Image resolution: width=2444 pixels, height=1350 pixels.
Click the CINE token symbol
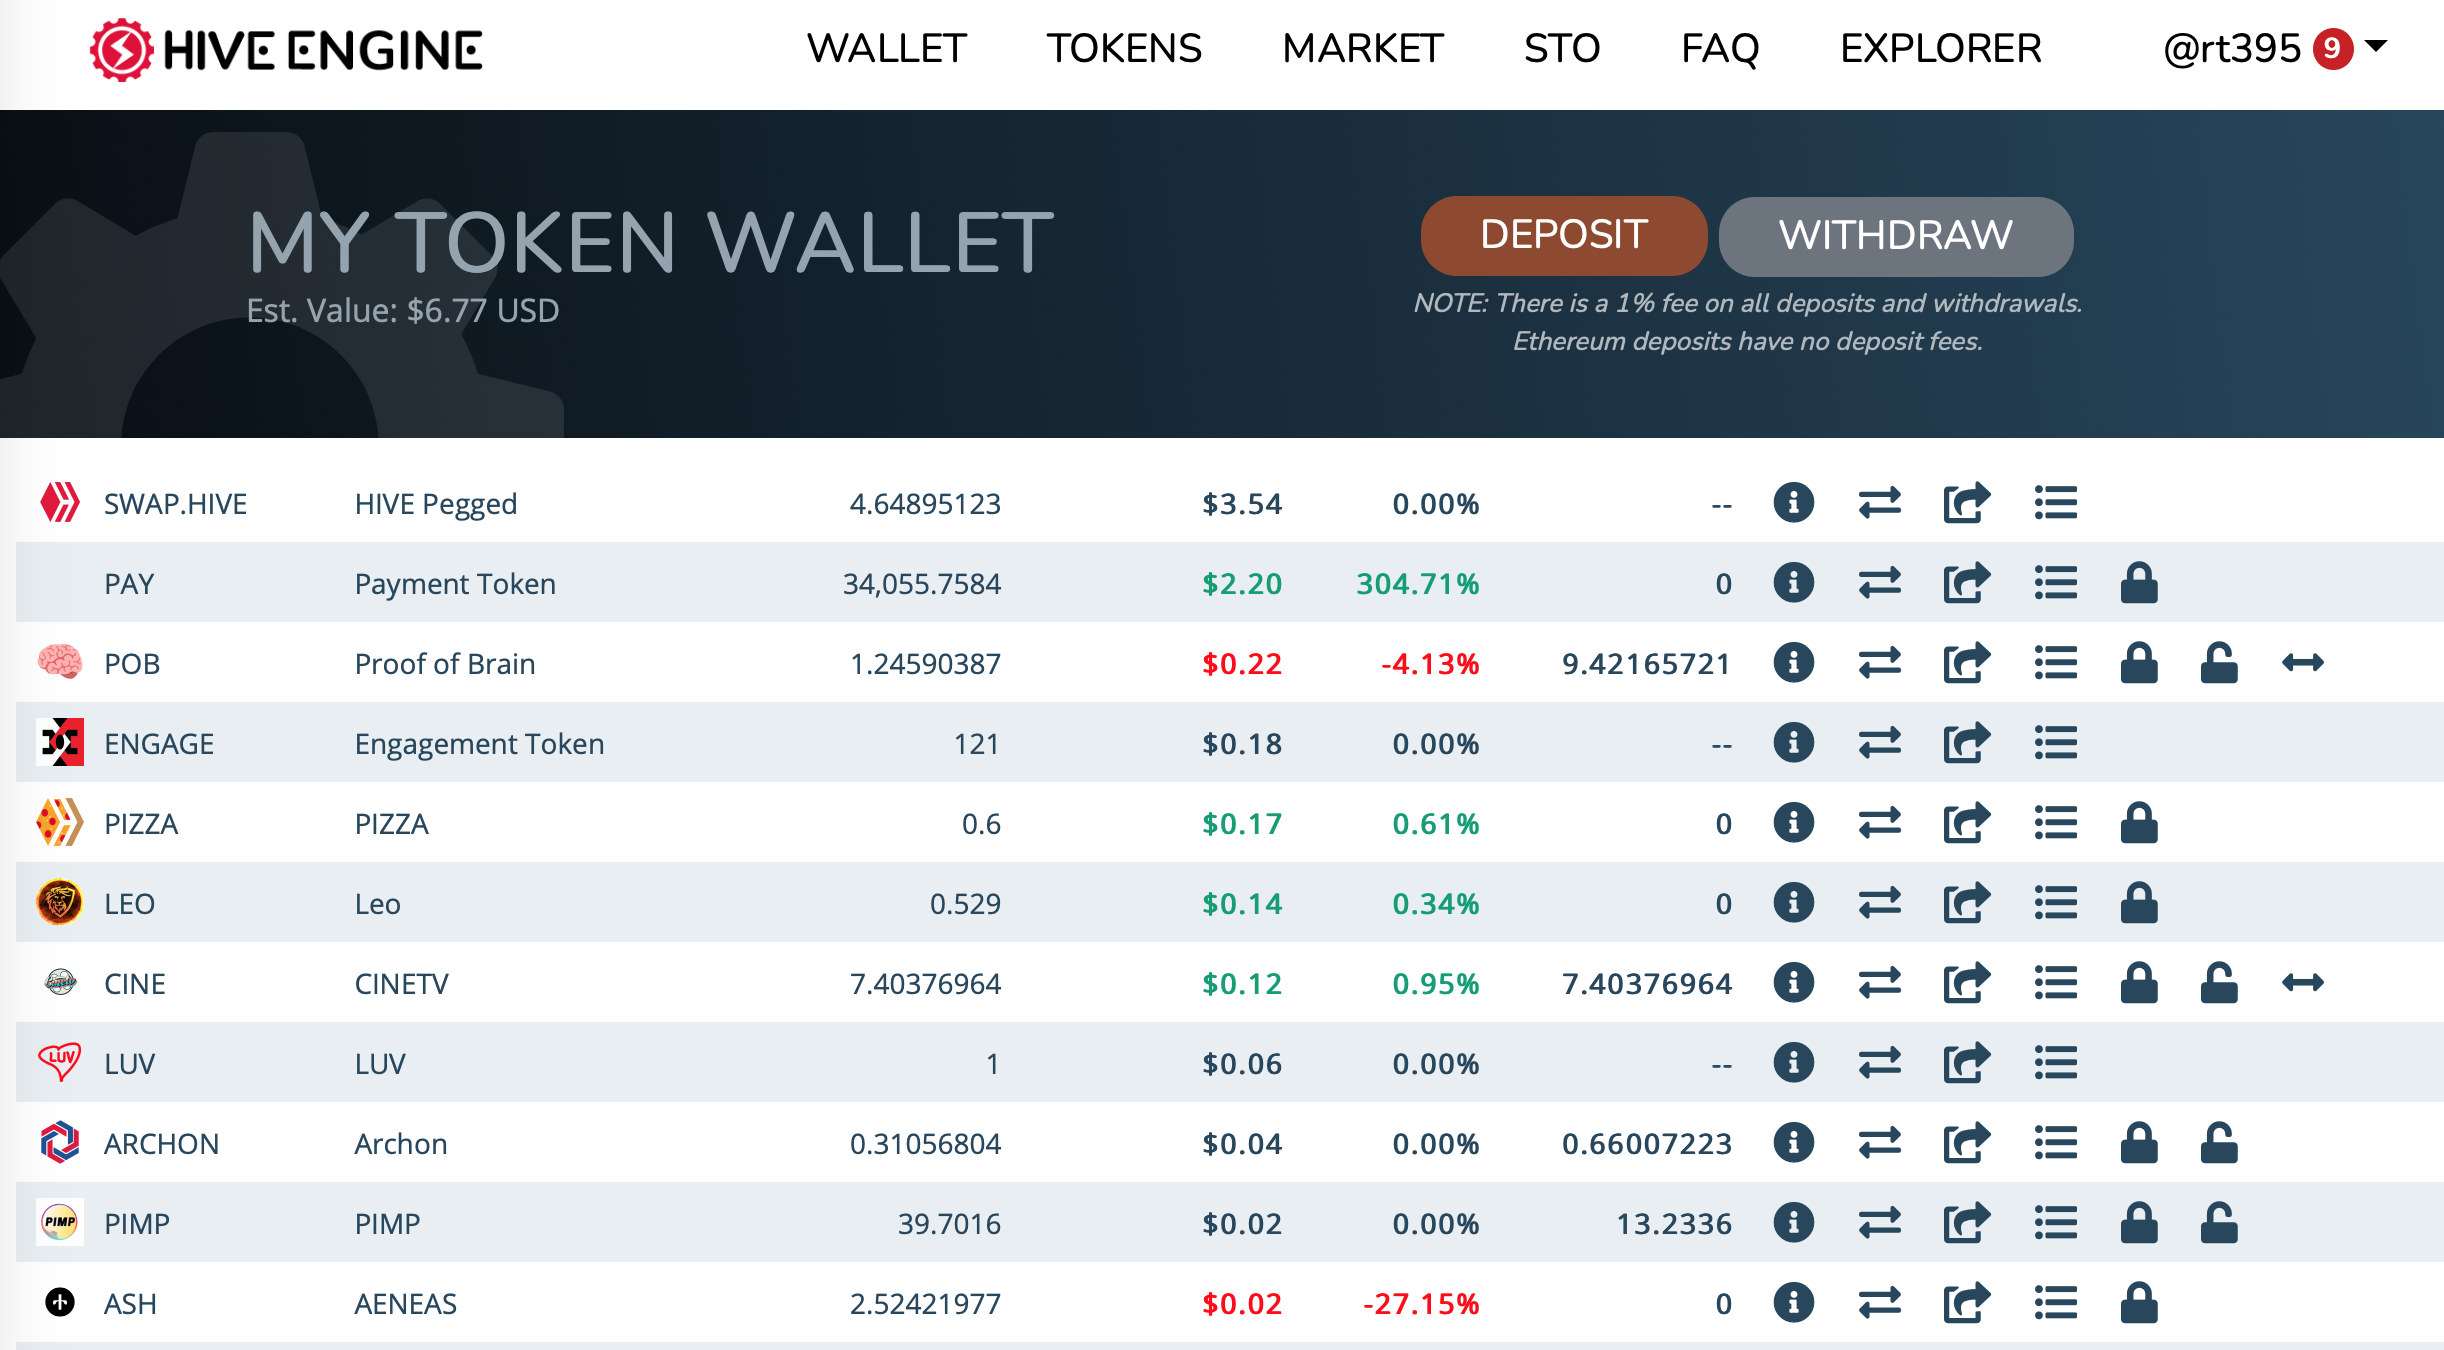(x=135, y=984)
